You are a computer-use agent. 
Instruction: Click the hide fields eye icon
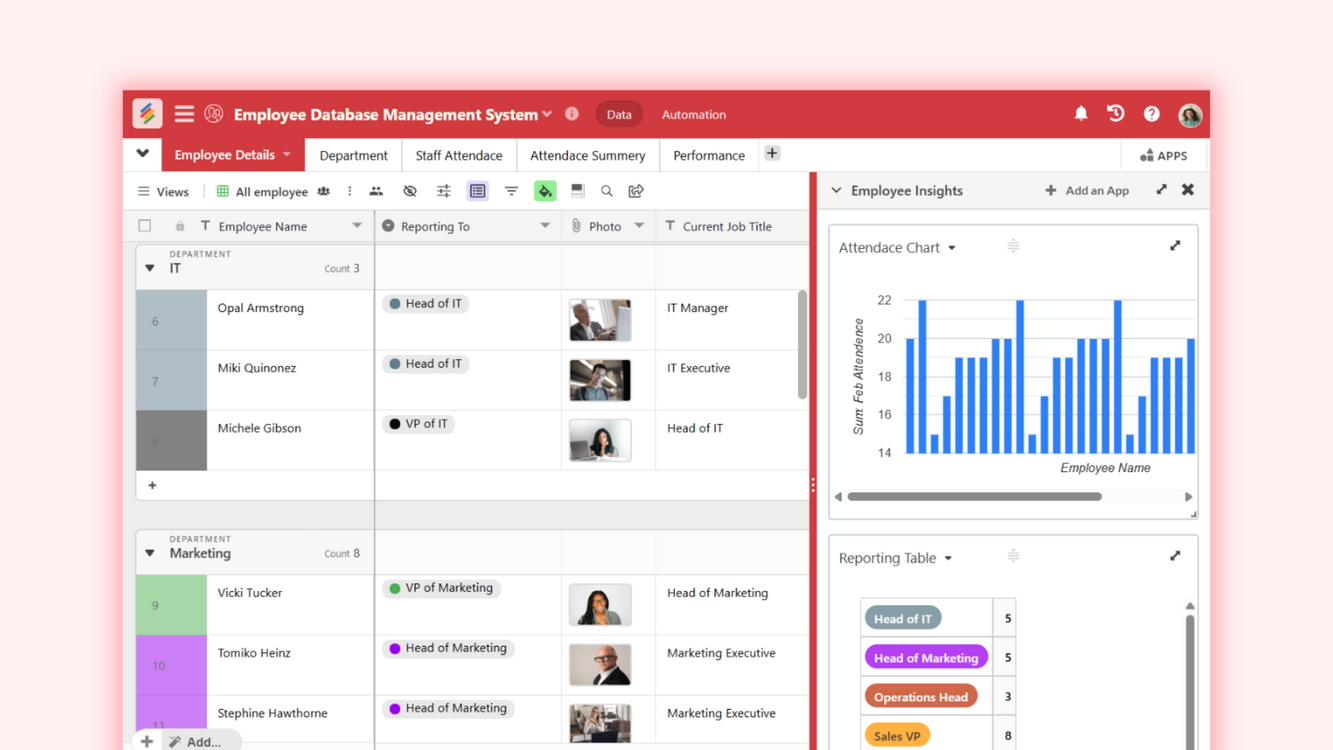(410, 191)
